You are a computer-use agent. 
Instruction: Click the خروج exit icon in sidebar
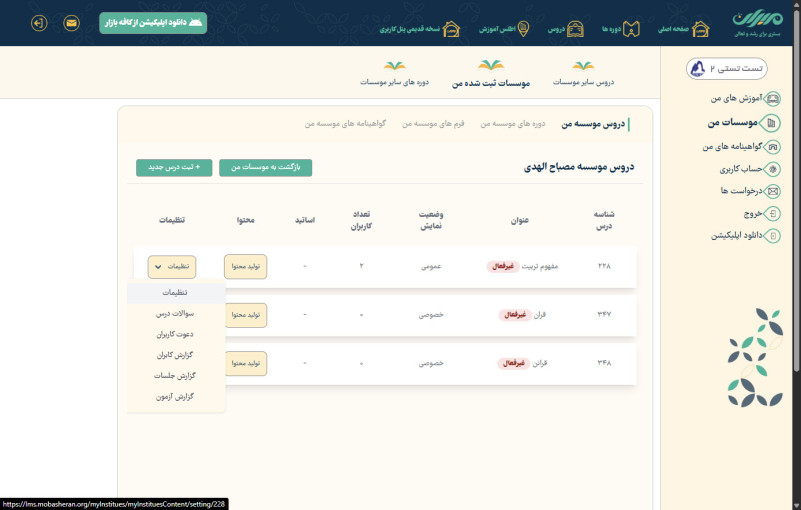(x=772, y=213)
